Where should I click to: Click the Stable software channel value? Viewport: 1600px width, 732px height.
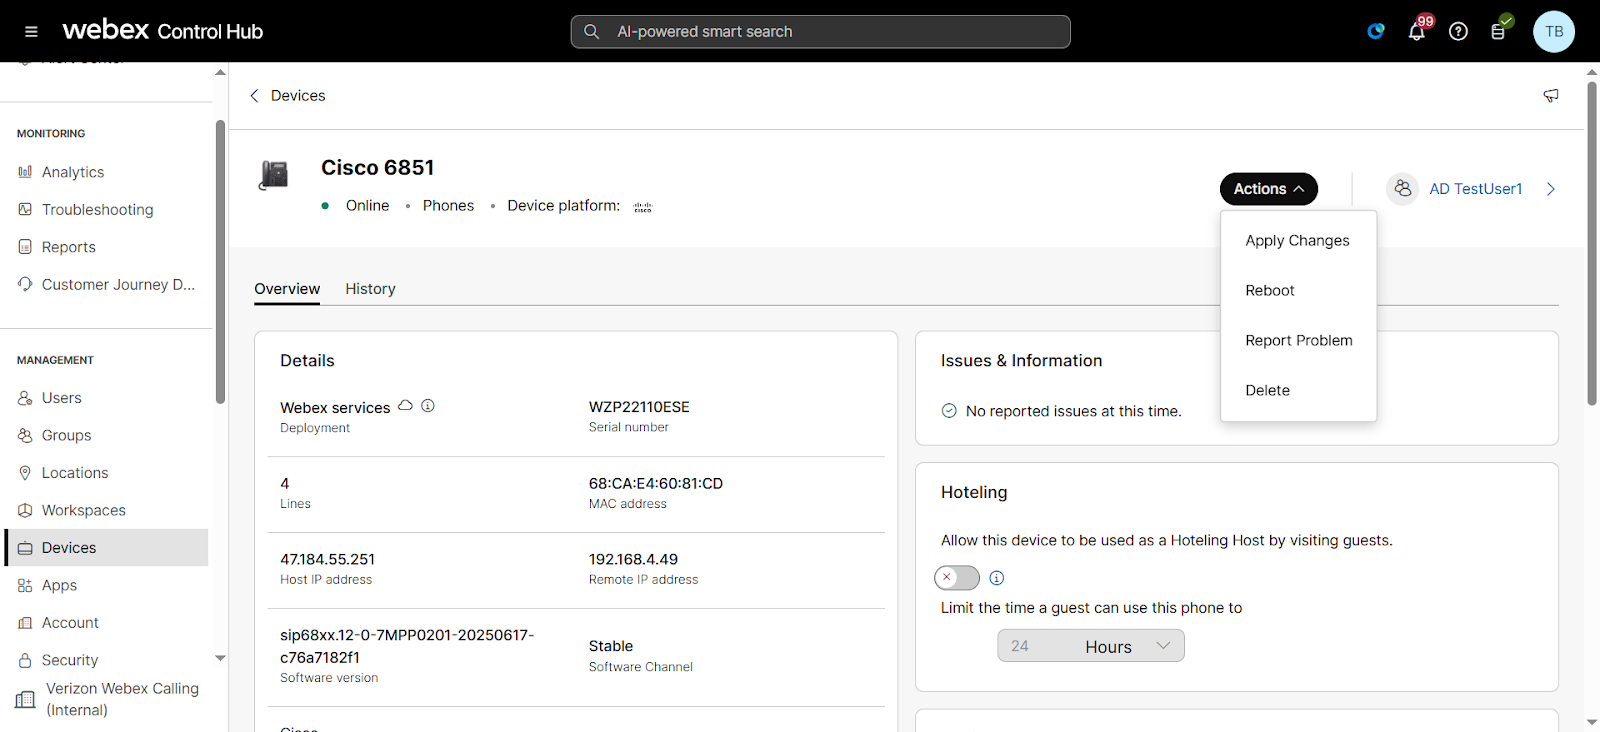pyautogui.click(x=611, y=646)
